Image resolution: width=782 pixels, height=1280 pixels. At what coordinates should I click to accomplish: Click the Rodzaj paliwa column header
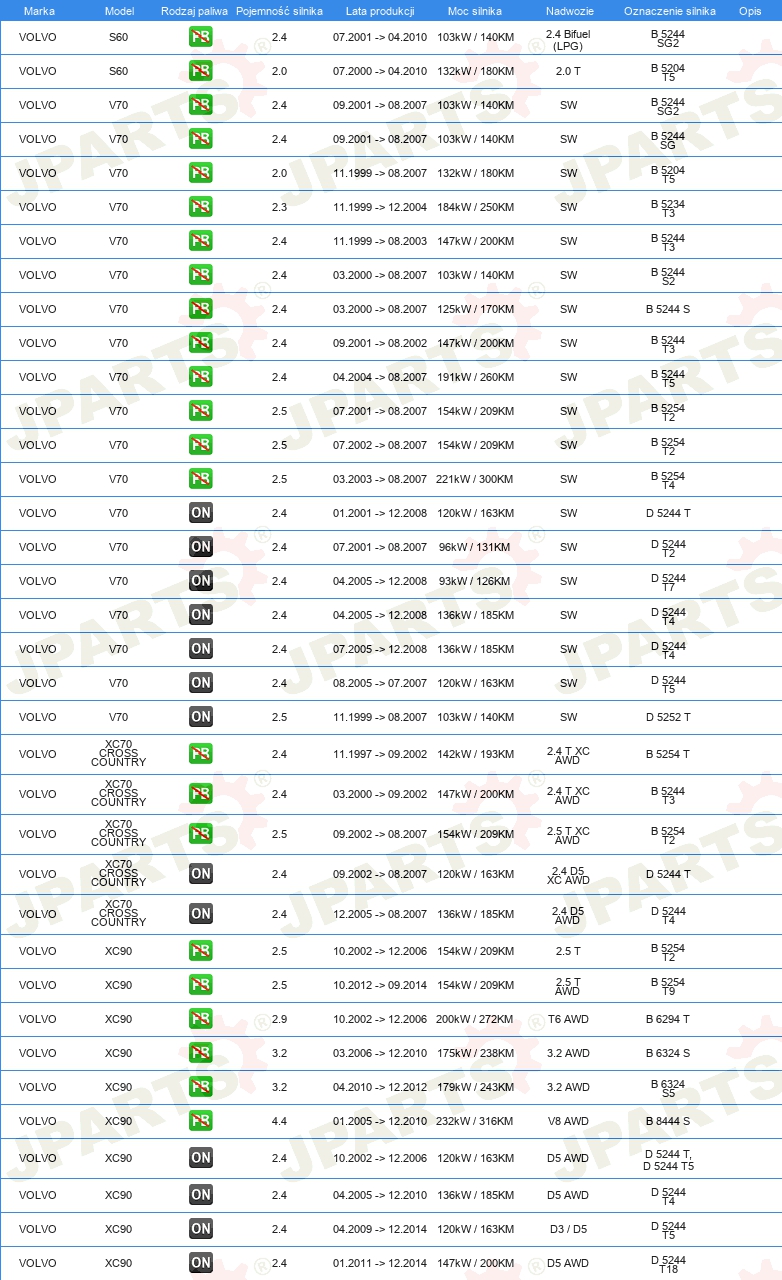click(x=194, y=10)
